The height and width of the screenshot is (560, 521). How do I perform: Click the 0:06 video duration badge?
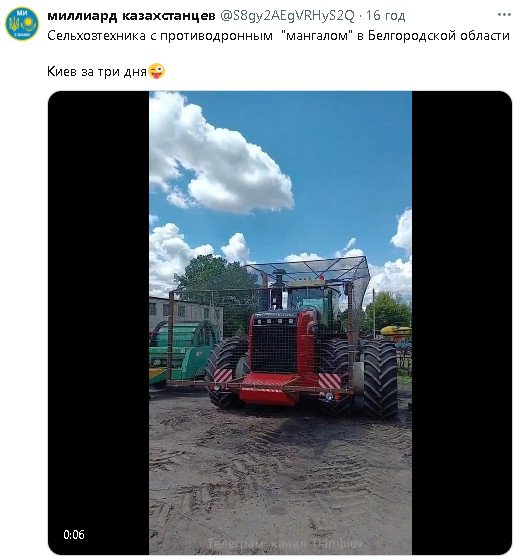pyautogui.click(x=74, y=534)
